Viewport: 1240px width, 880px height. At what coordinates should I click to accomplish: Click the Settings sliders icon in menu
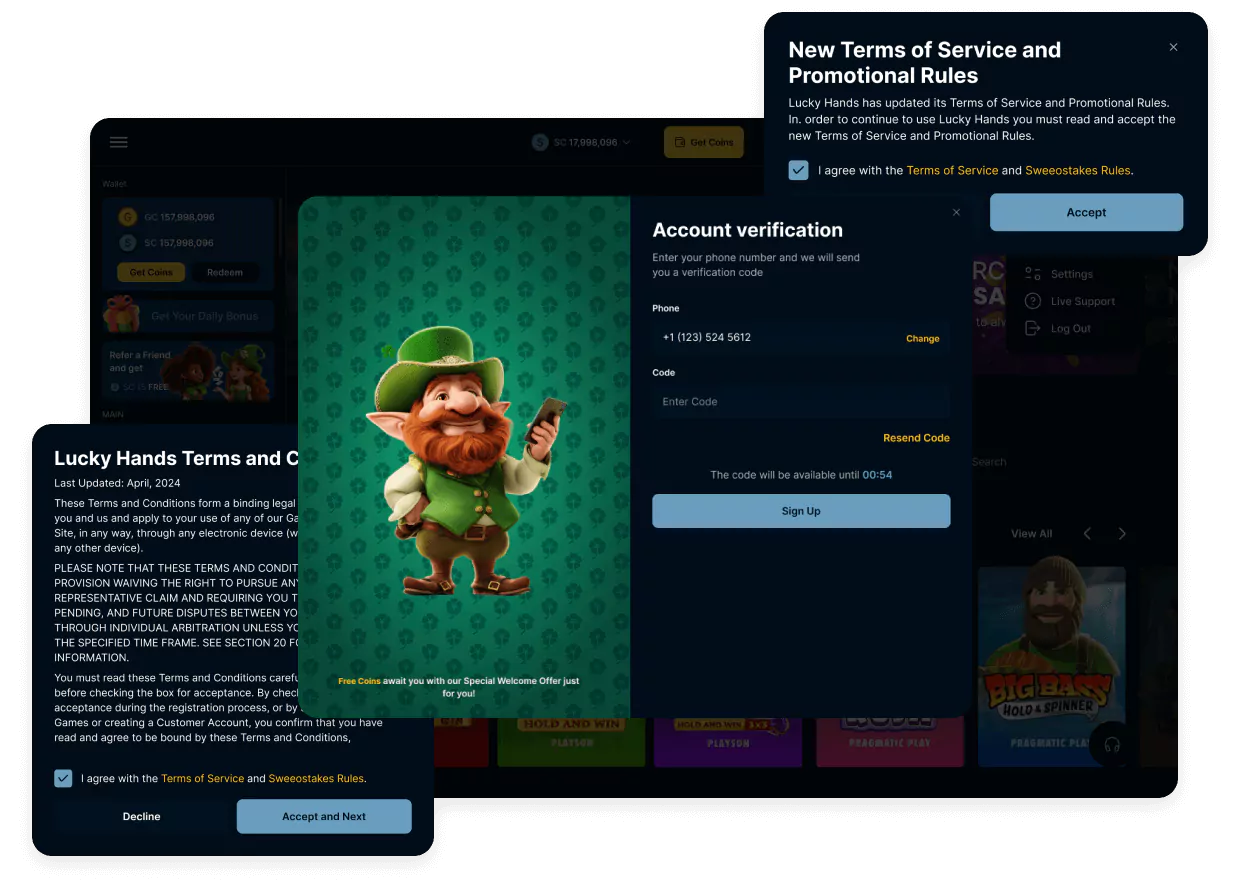(x=1033, y=273)
